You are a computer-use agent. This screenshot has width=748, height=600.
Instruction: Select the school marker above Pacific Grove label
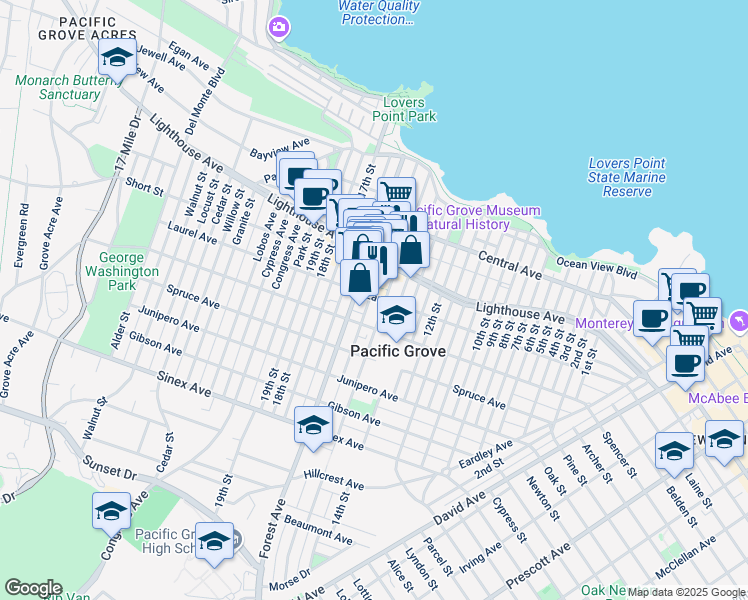(396, 317)
